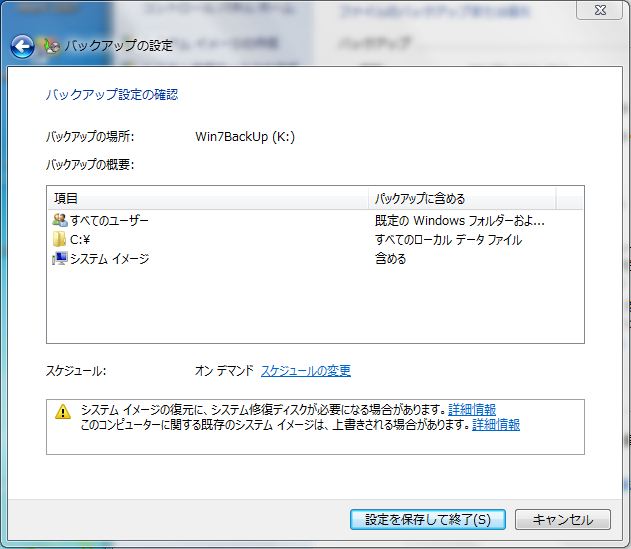
Task: Click the キャンセル button
Action: pos(563,519)
